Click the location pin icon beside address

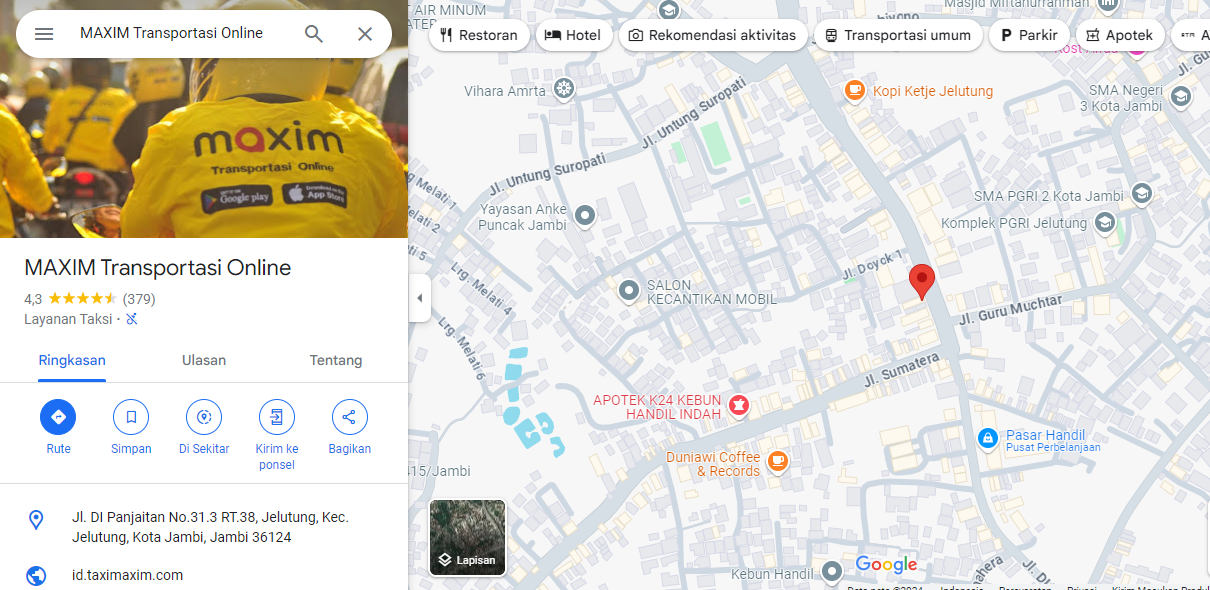pos(36,519)
